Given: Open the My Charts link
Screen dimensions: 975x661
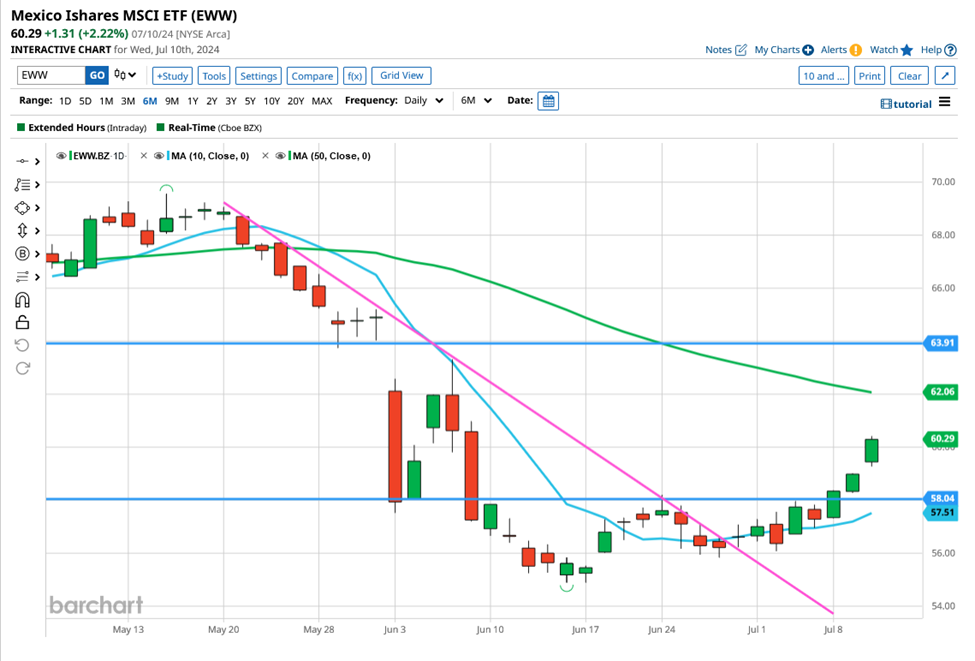Looking at the screenshot, I should point(783,49).
